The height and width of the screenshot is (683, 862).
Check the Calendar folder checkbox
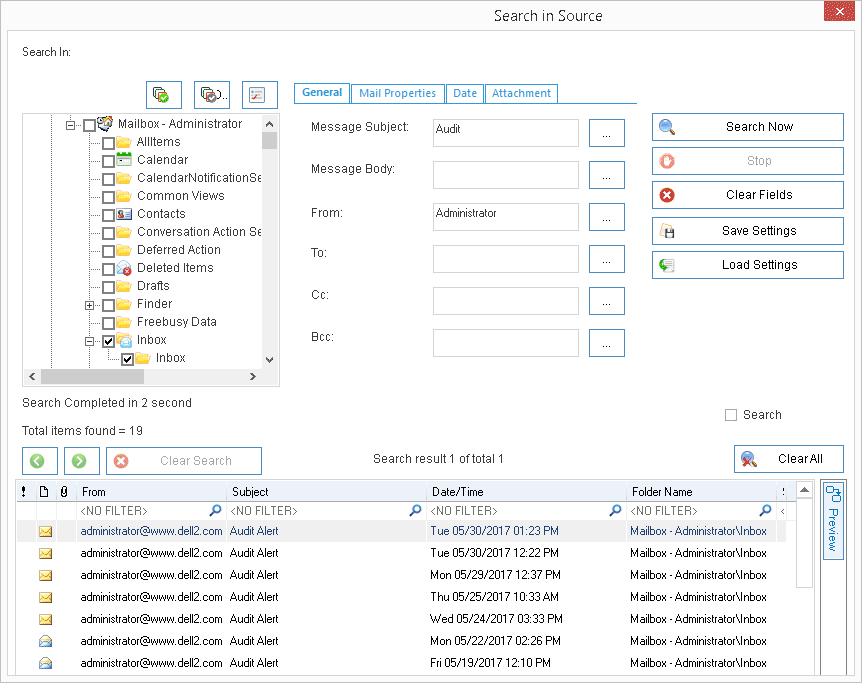tap(108, 161)
